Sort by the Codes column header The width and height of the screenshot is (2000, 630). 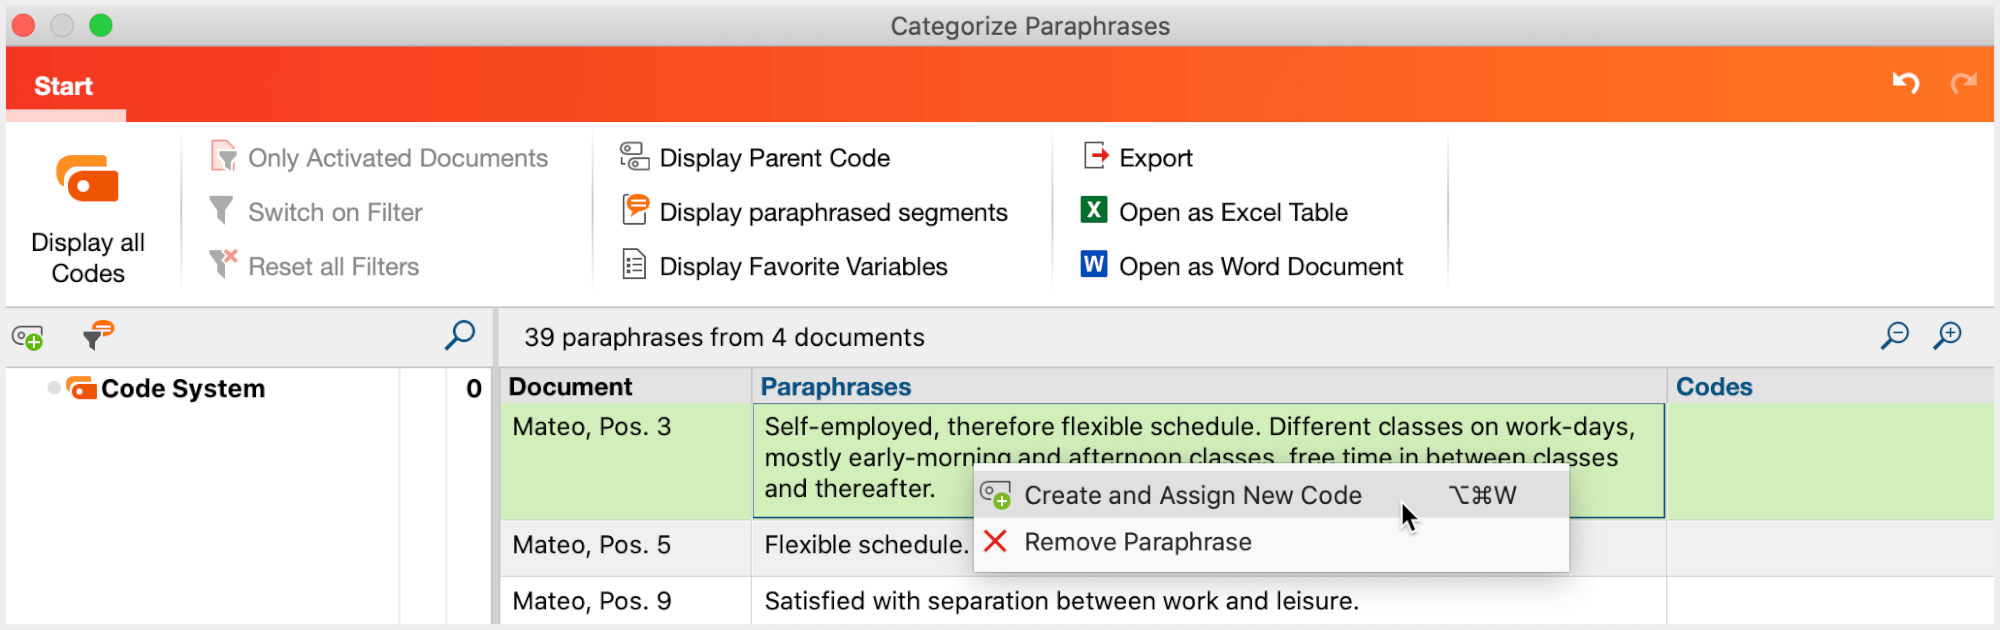point(1830,387)
